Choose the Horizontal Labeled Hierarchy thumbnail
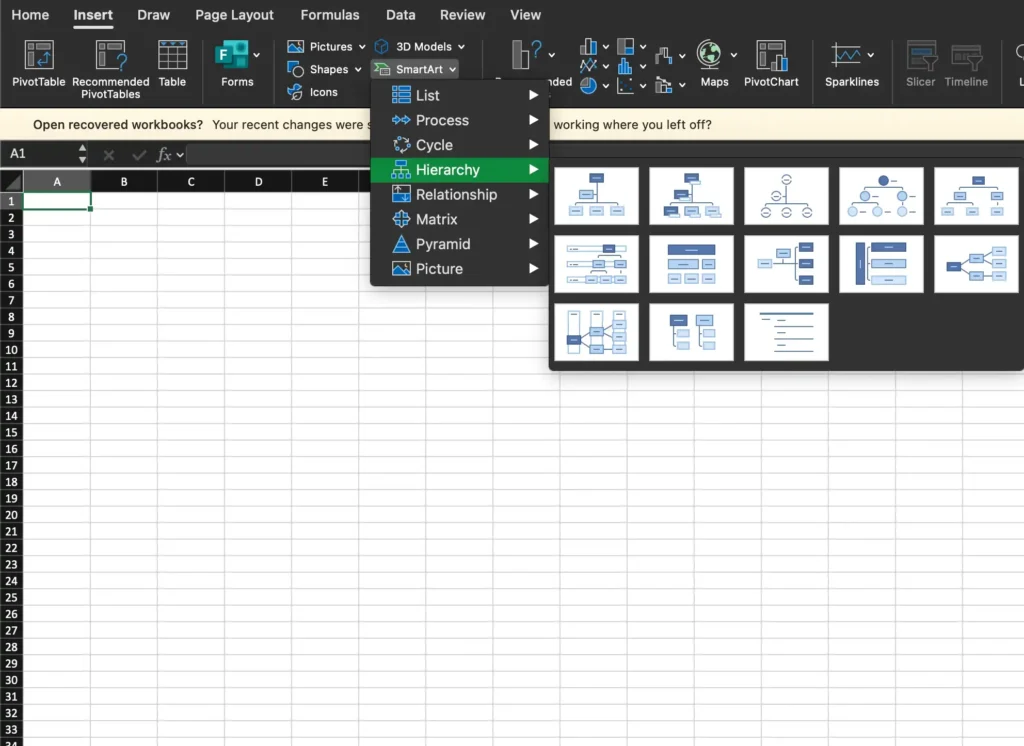This screenshot has width=1024, height=746. click(596, 332)
